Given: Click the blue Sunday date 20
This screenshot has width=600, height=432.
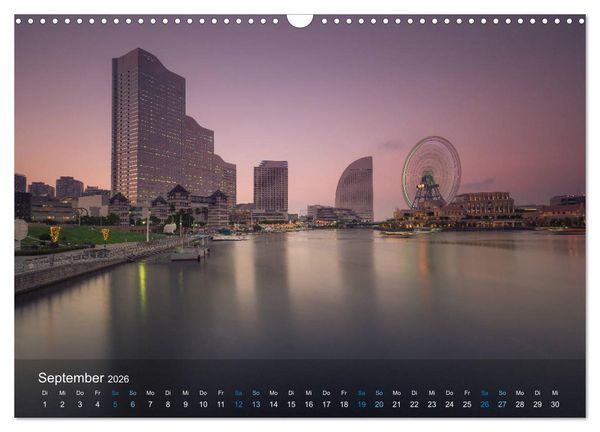Looking at the screenshot, I should click(379, 404).
